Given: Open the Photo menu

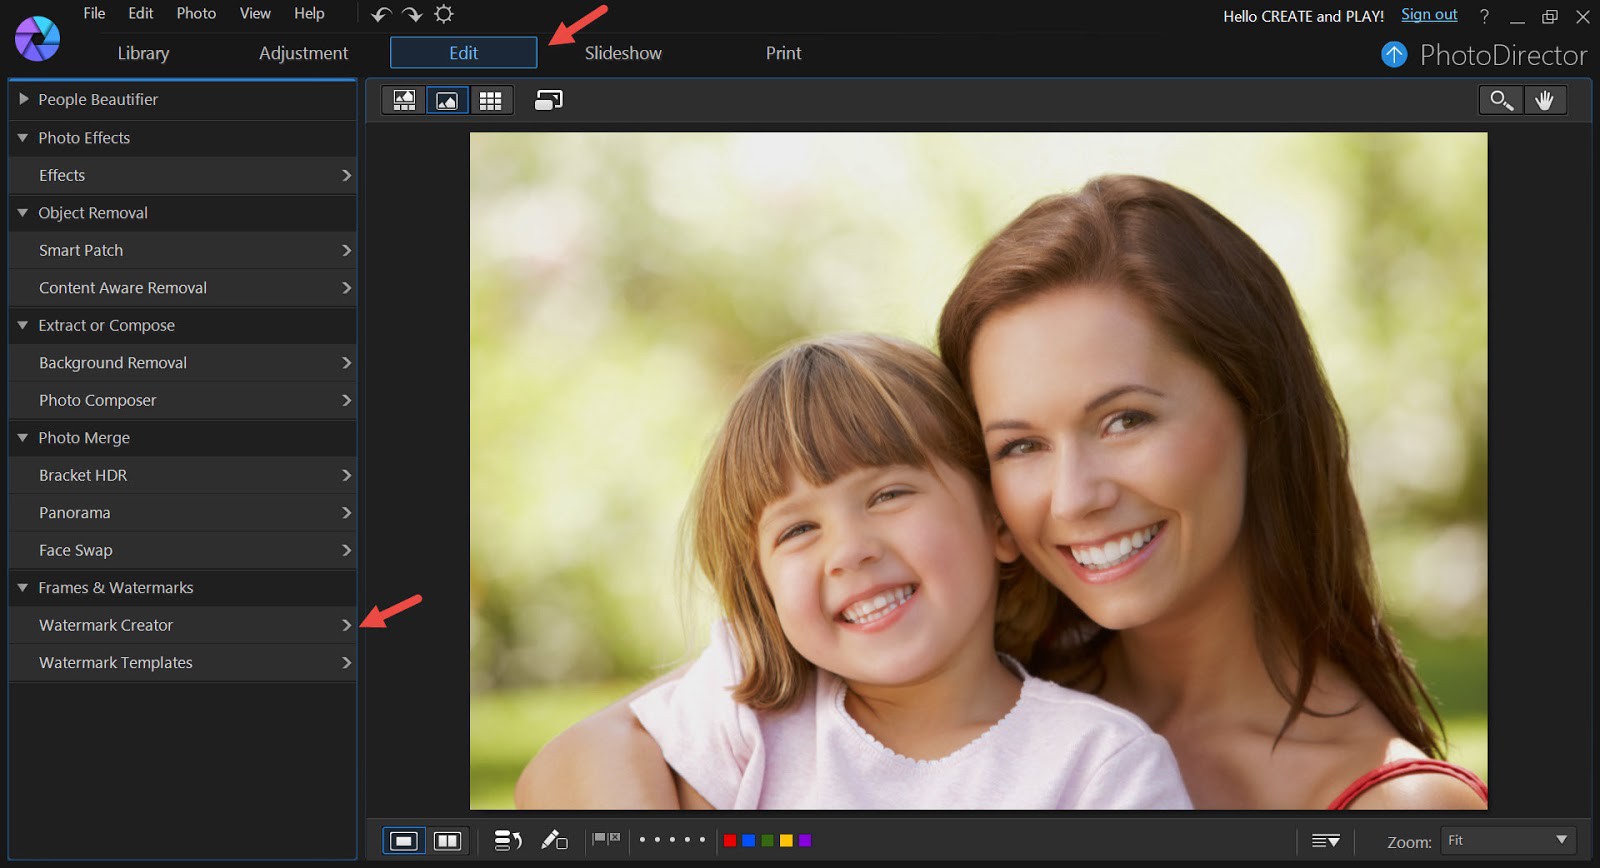Looking at the screenshot, I should tap(196, 14).
